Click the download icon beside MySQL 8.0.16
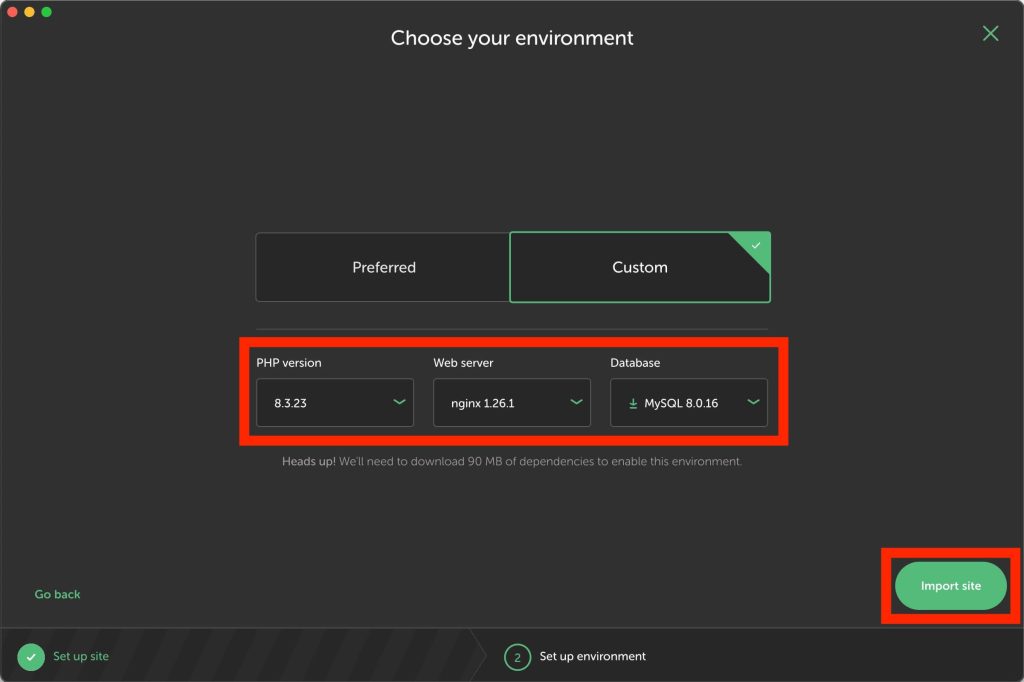1024x682 pixels. coord(633,404)
